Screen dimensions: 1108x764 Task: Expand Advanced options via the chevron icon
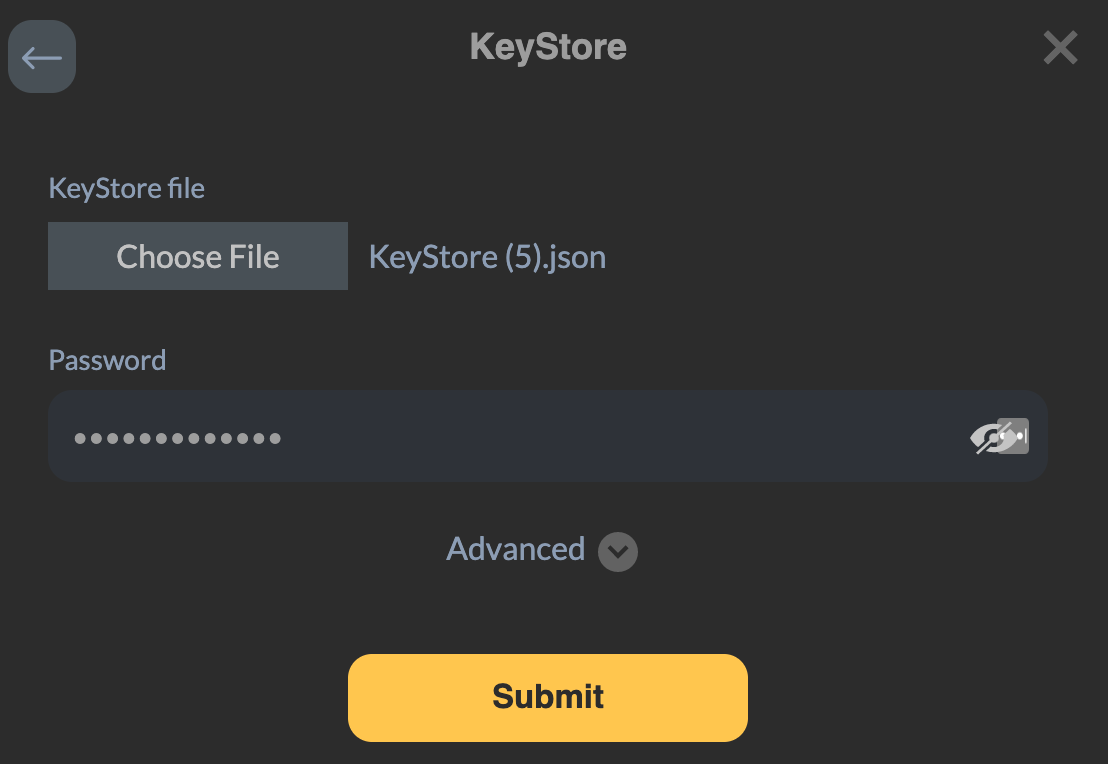tap(618, 551)
